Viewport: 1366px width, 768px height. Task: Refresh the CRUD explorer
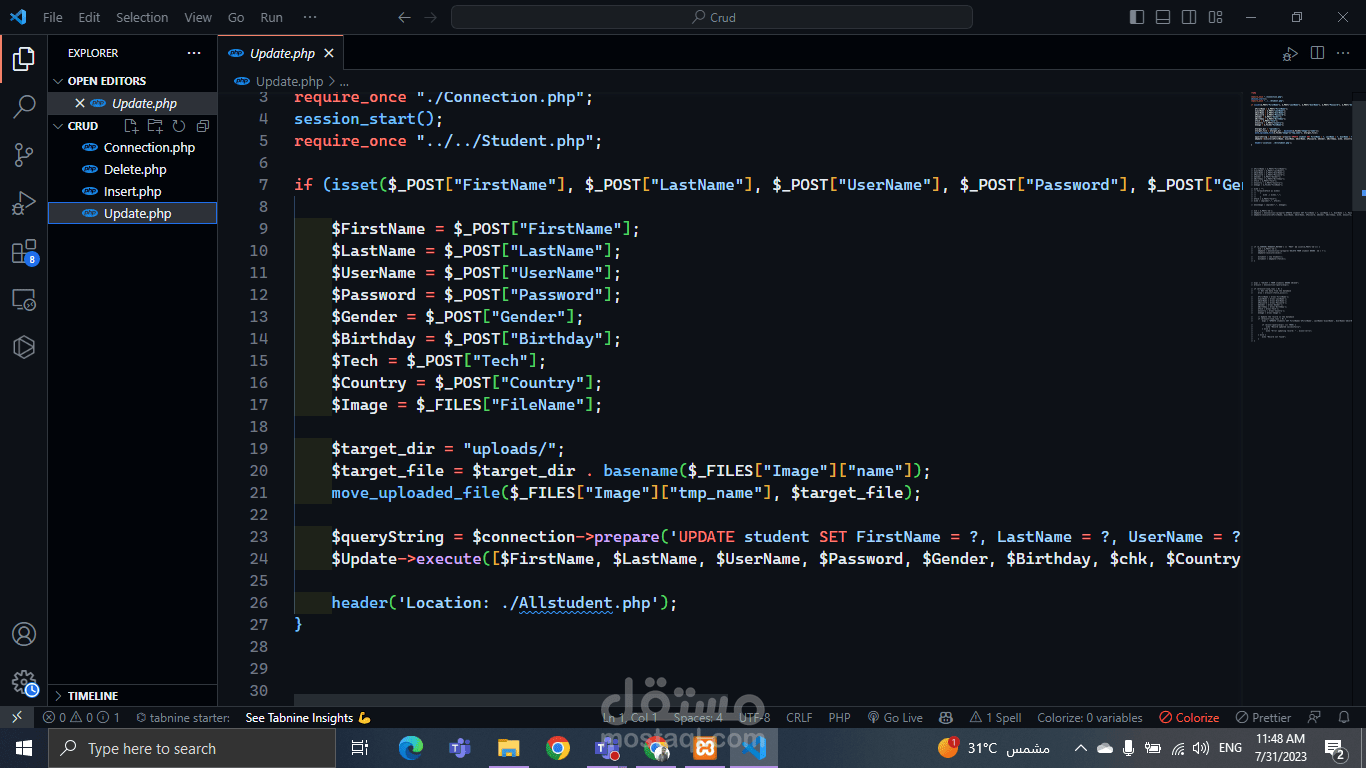[179, 126]
